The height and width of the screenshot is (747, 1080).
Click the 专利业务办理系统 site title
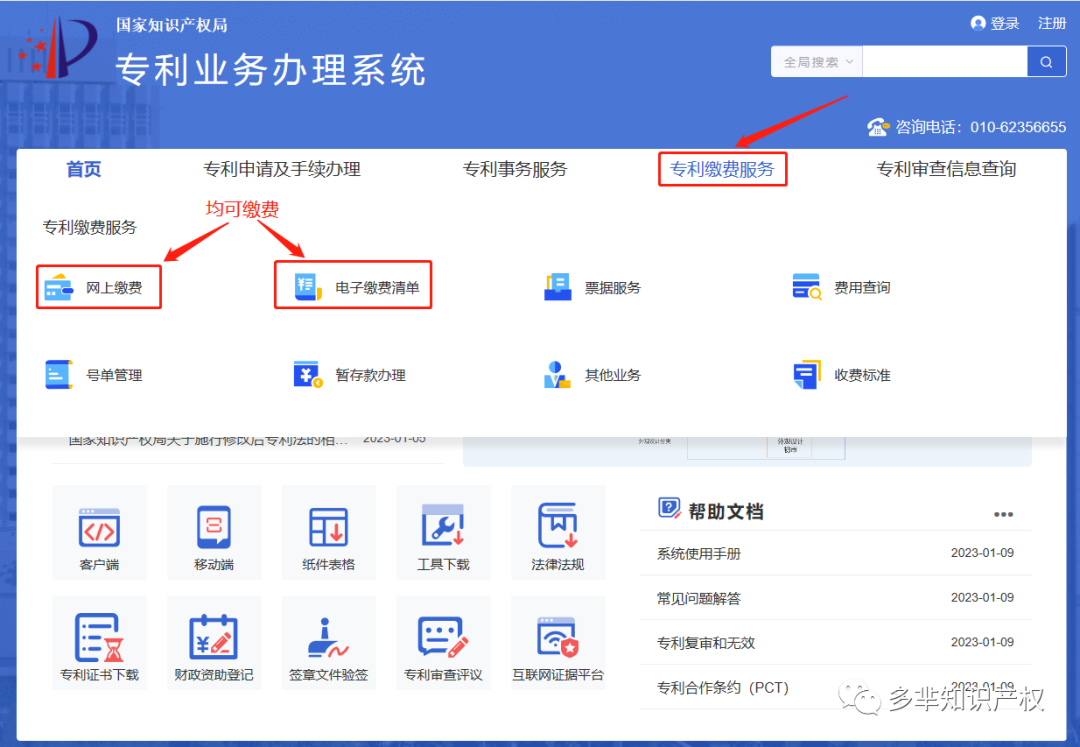pyautogui.click(x=271, y=70)
